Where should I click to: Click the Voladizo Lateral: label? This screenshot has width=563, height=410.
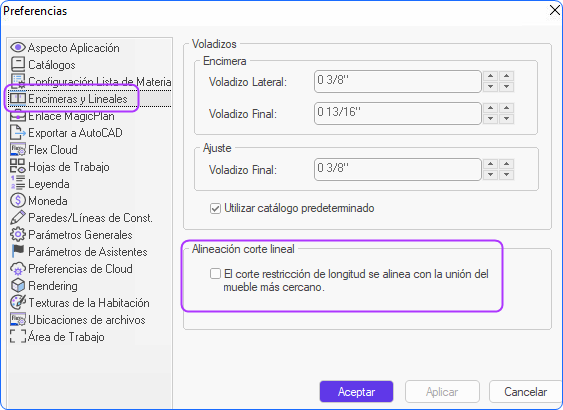(248, 82)
